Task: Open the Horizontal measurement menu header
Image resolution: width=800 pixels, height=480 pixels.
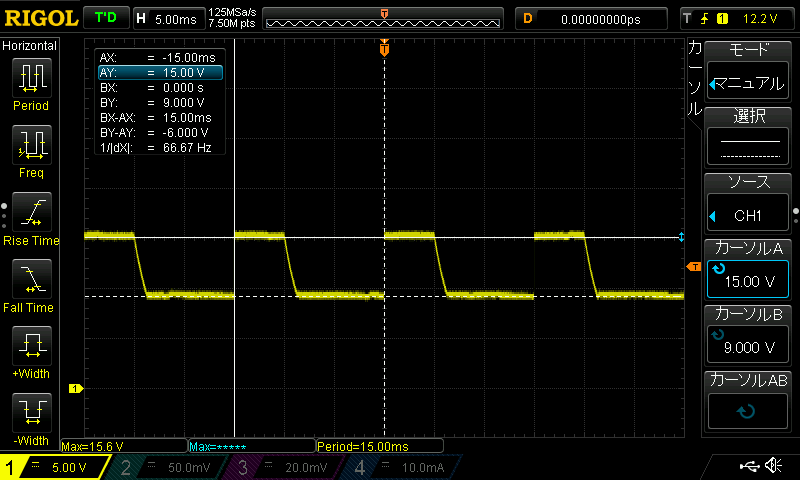Action: (30, 46)
